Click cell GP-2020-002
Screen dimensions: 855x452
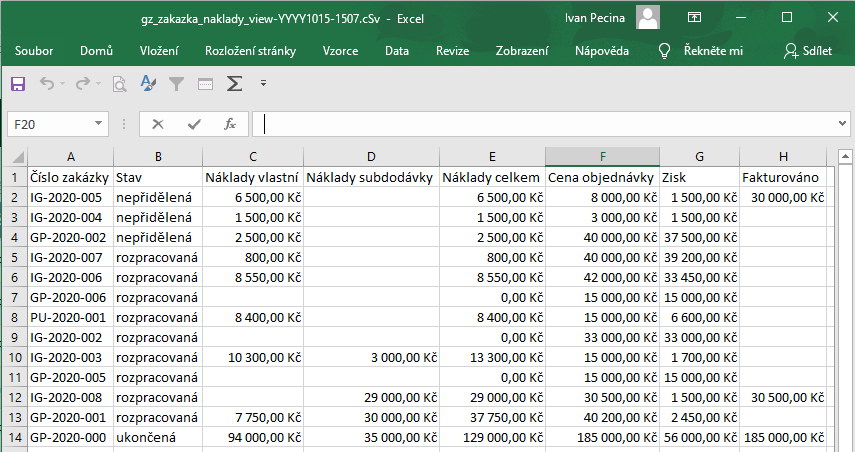(71, 238)
